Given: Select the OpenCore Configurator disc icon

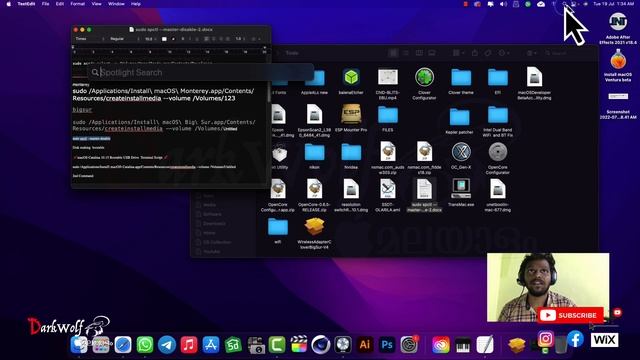Looking at the screenshot, I should coord(498,152).
